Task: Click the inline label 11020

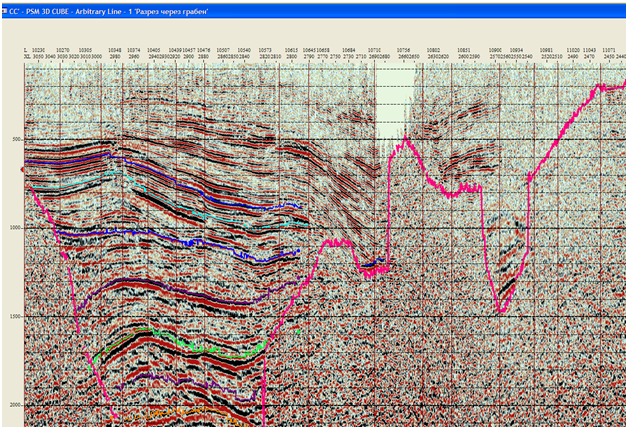Action: (573, 50)
